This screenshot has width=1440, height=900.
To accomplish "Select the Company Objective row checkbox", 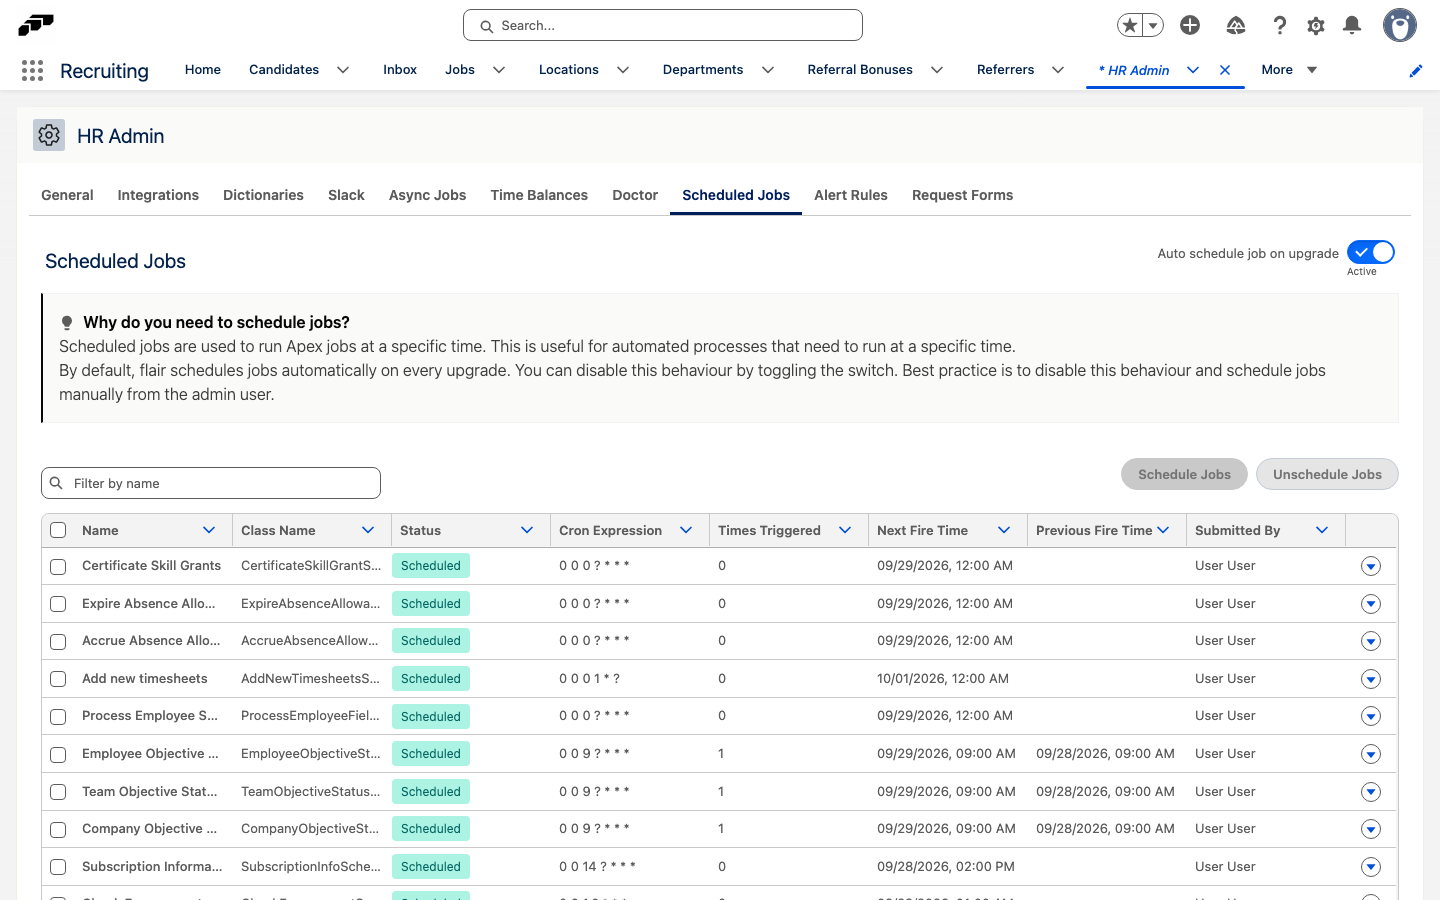I will pyautogui.click(x=58, y=829).
